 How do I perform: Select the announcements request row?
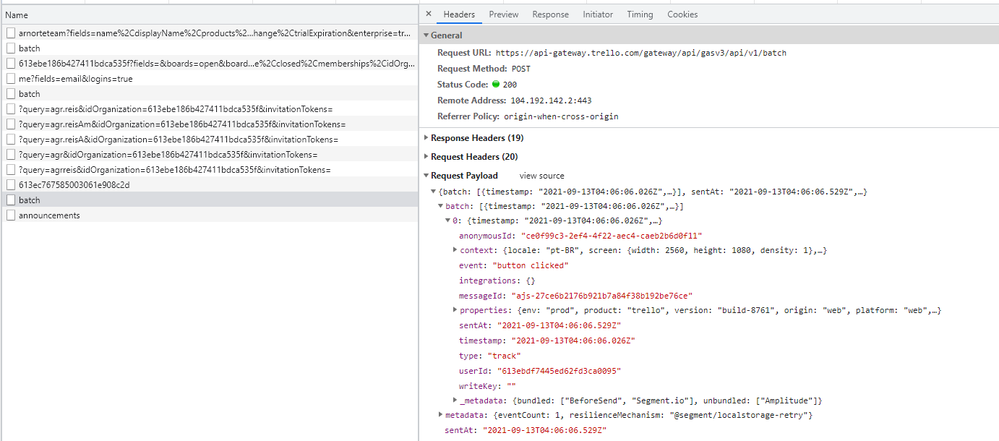click(210, 215)
